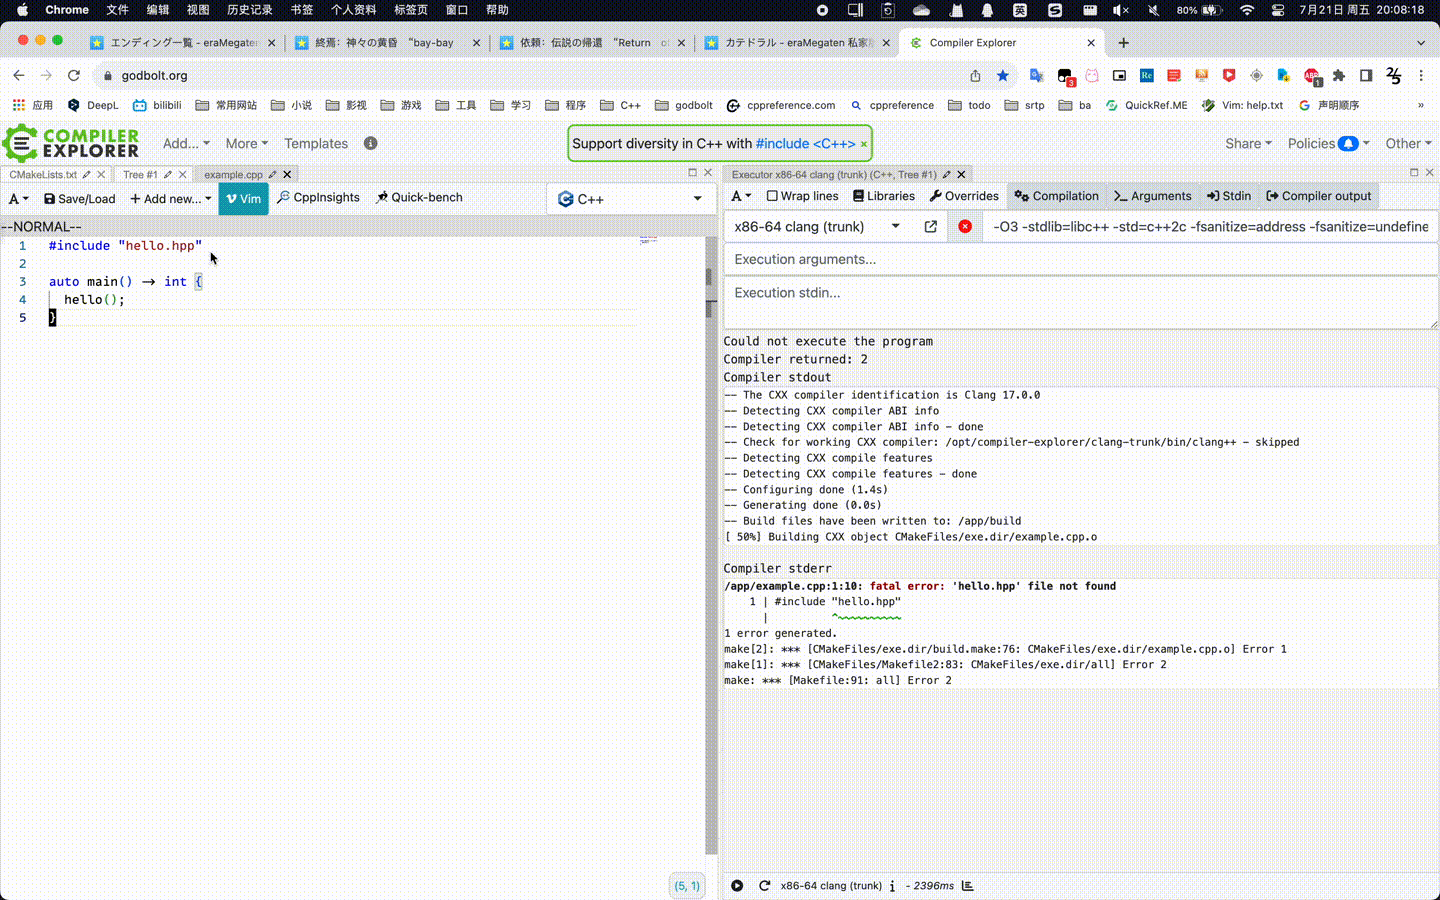The image size is (1440, 900).
Task: Open the timing chart icon in status bar
Action: [967, 886]
